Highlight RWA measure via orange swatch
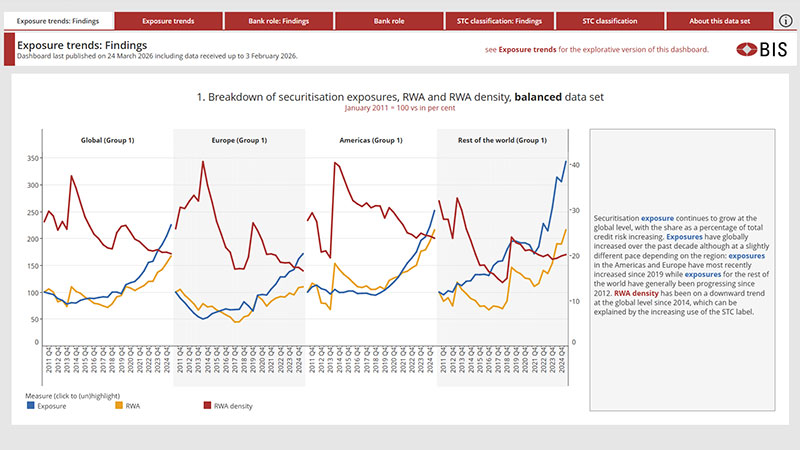The image size is (800, 450). pyautogui.click(x=119, y=406)
